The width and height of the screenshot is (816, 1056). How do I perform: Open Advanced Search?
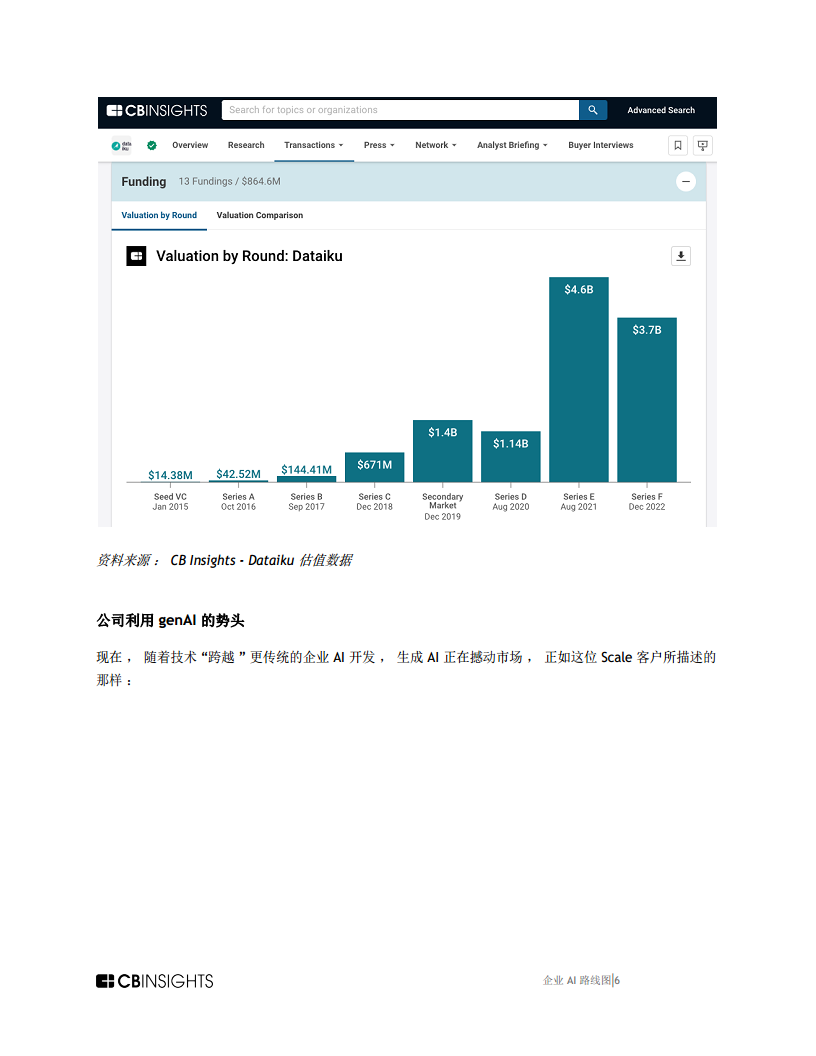click(661, 110)
